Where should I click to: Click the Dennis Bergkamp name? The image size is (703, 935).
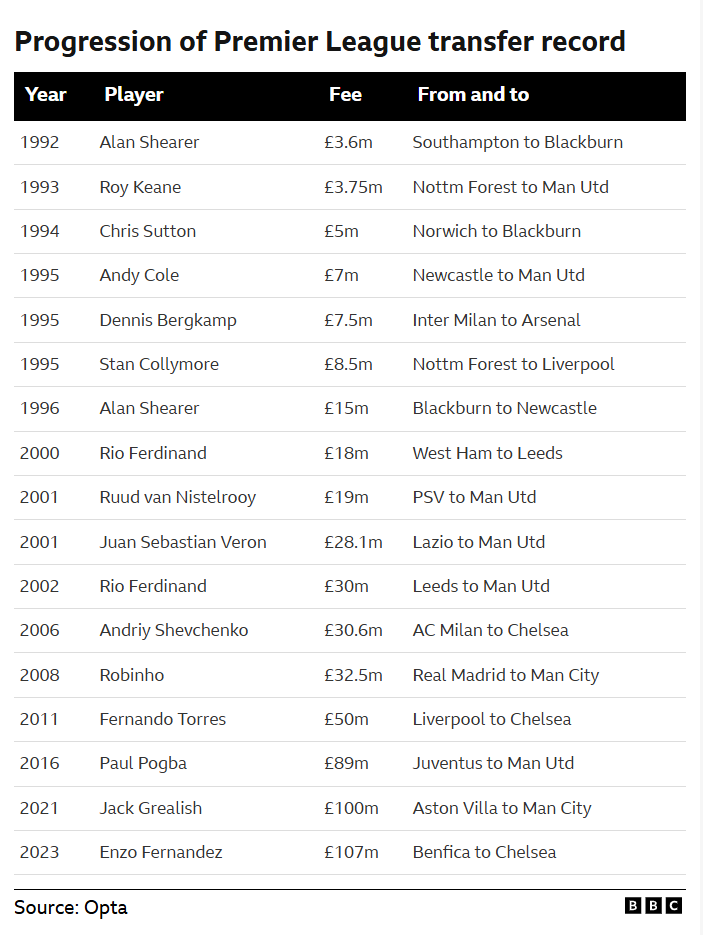tap(168, 320)
